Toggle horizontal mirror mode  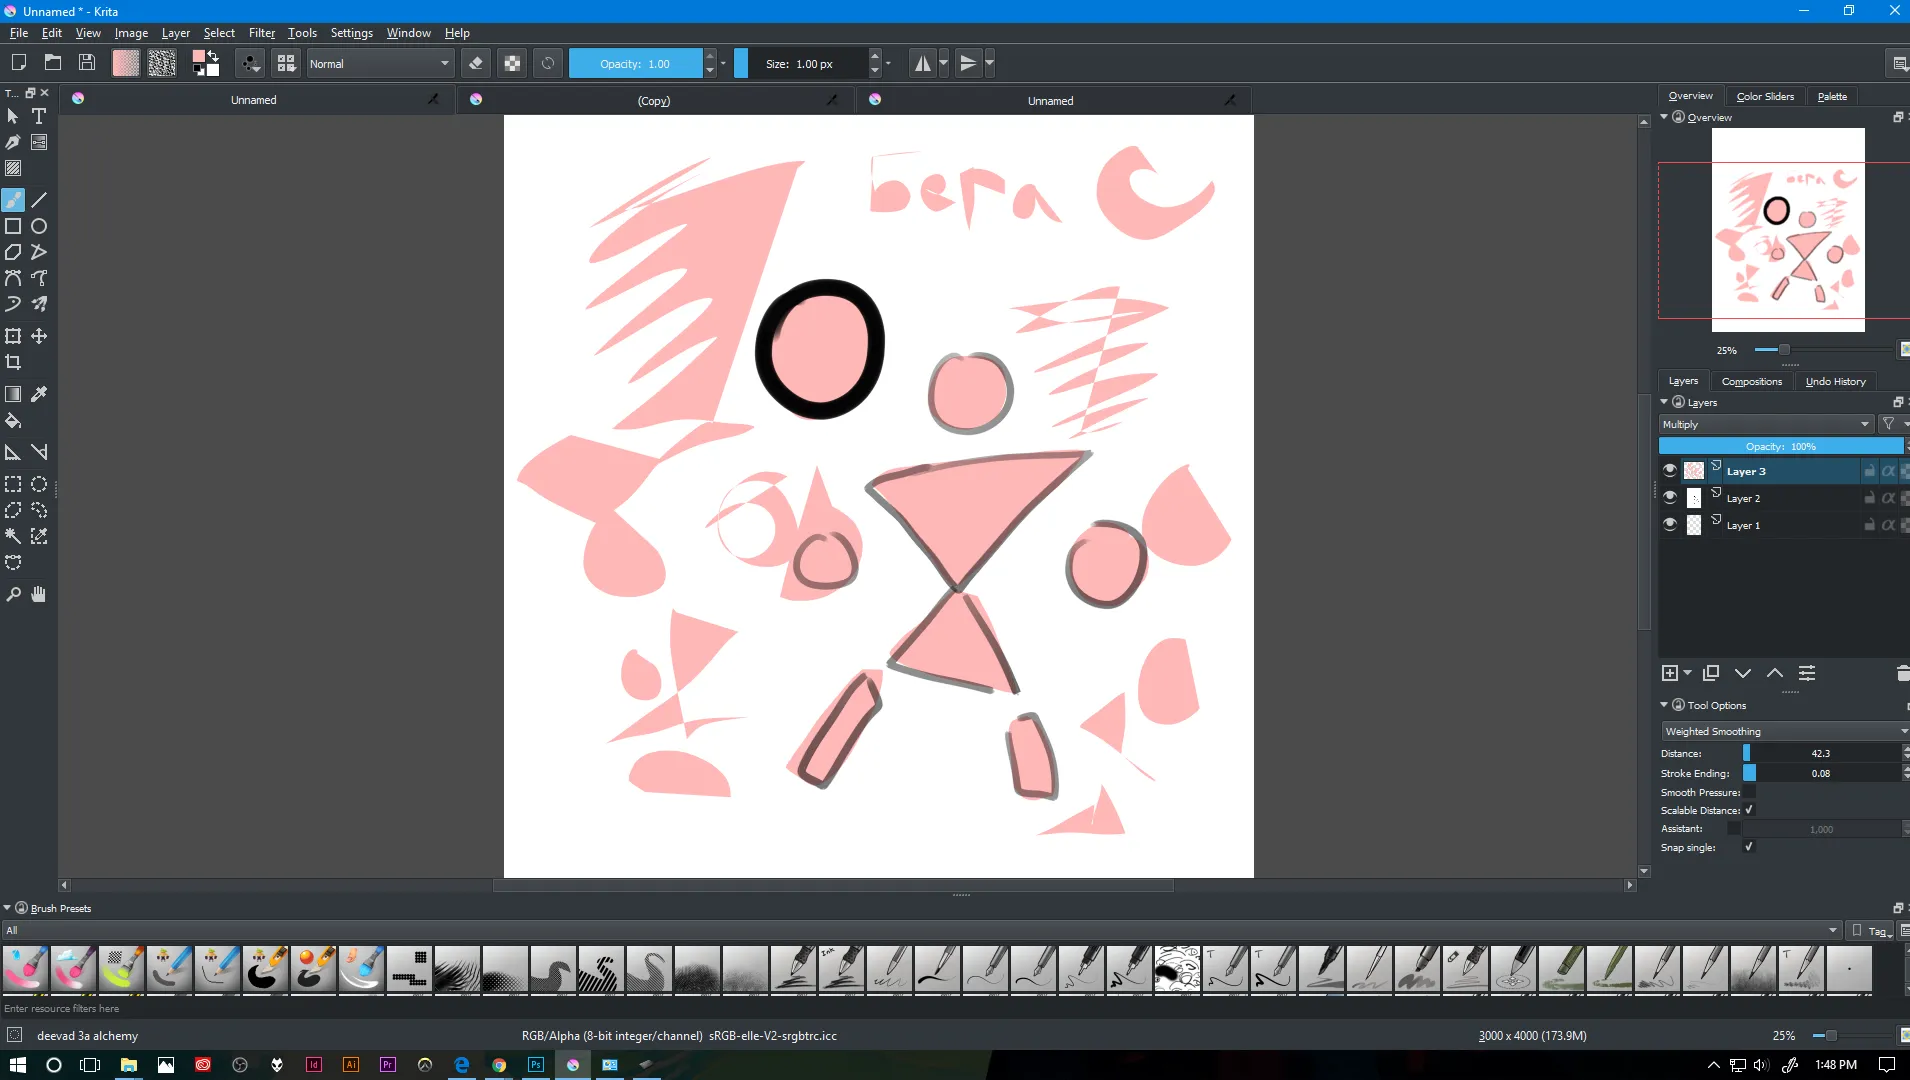[925, 63]
